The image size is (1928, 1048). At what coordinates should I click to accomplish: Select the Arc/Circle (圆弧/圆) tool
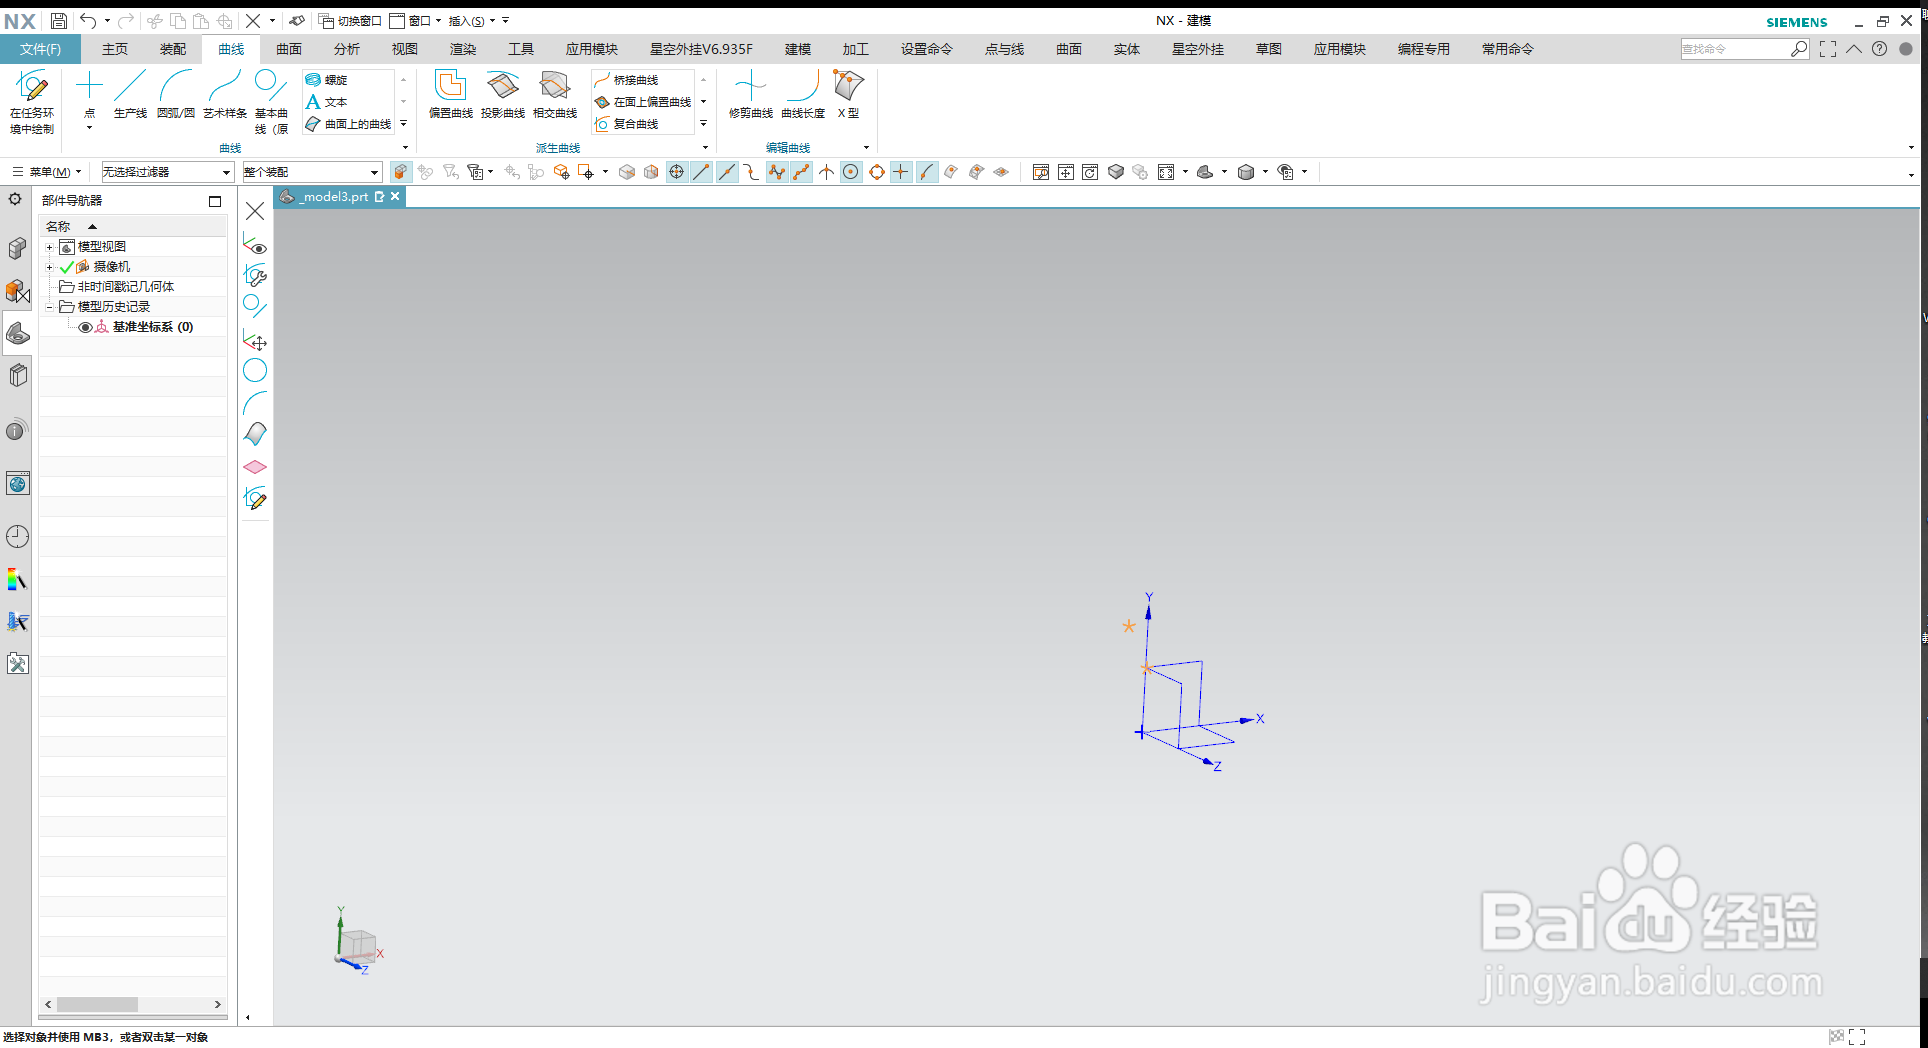[x=176, y=95]
